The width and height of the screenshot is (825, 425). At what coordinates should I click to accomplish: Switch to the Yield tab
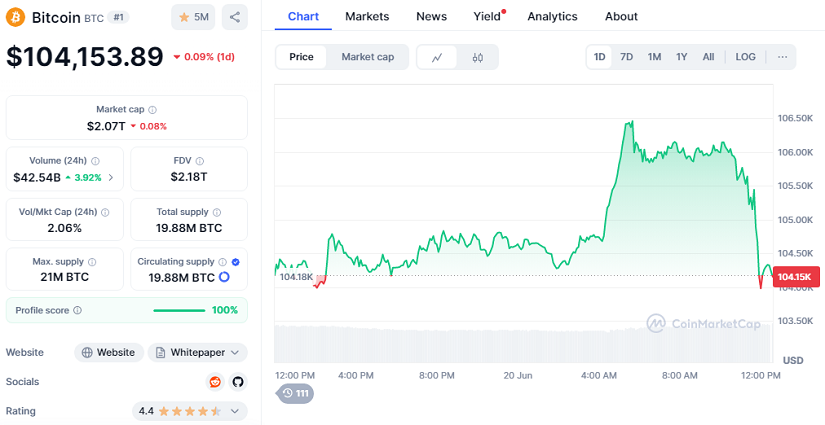click(x=487, y=16)
